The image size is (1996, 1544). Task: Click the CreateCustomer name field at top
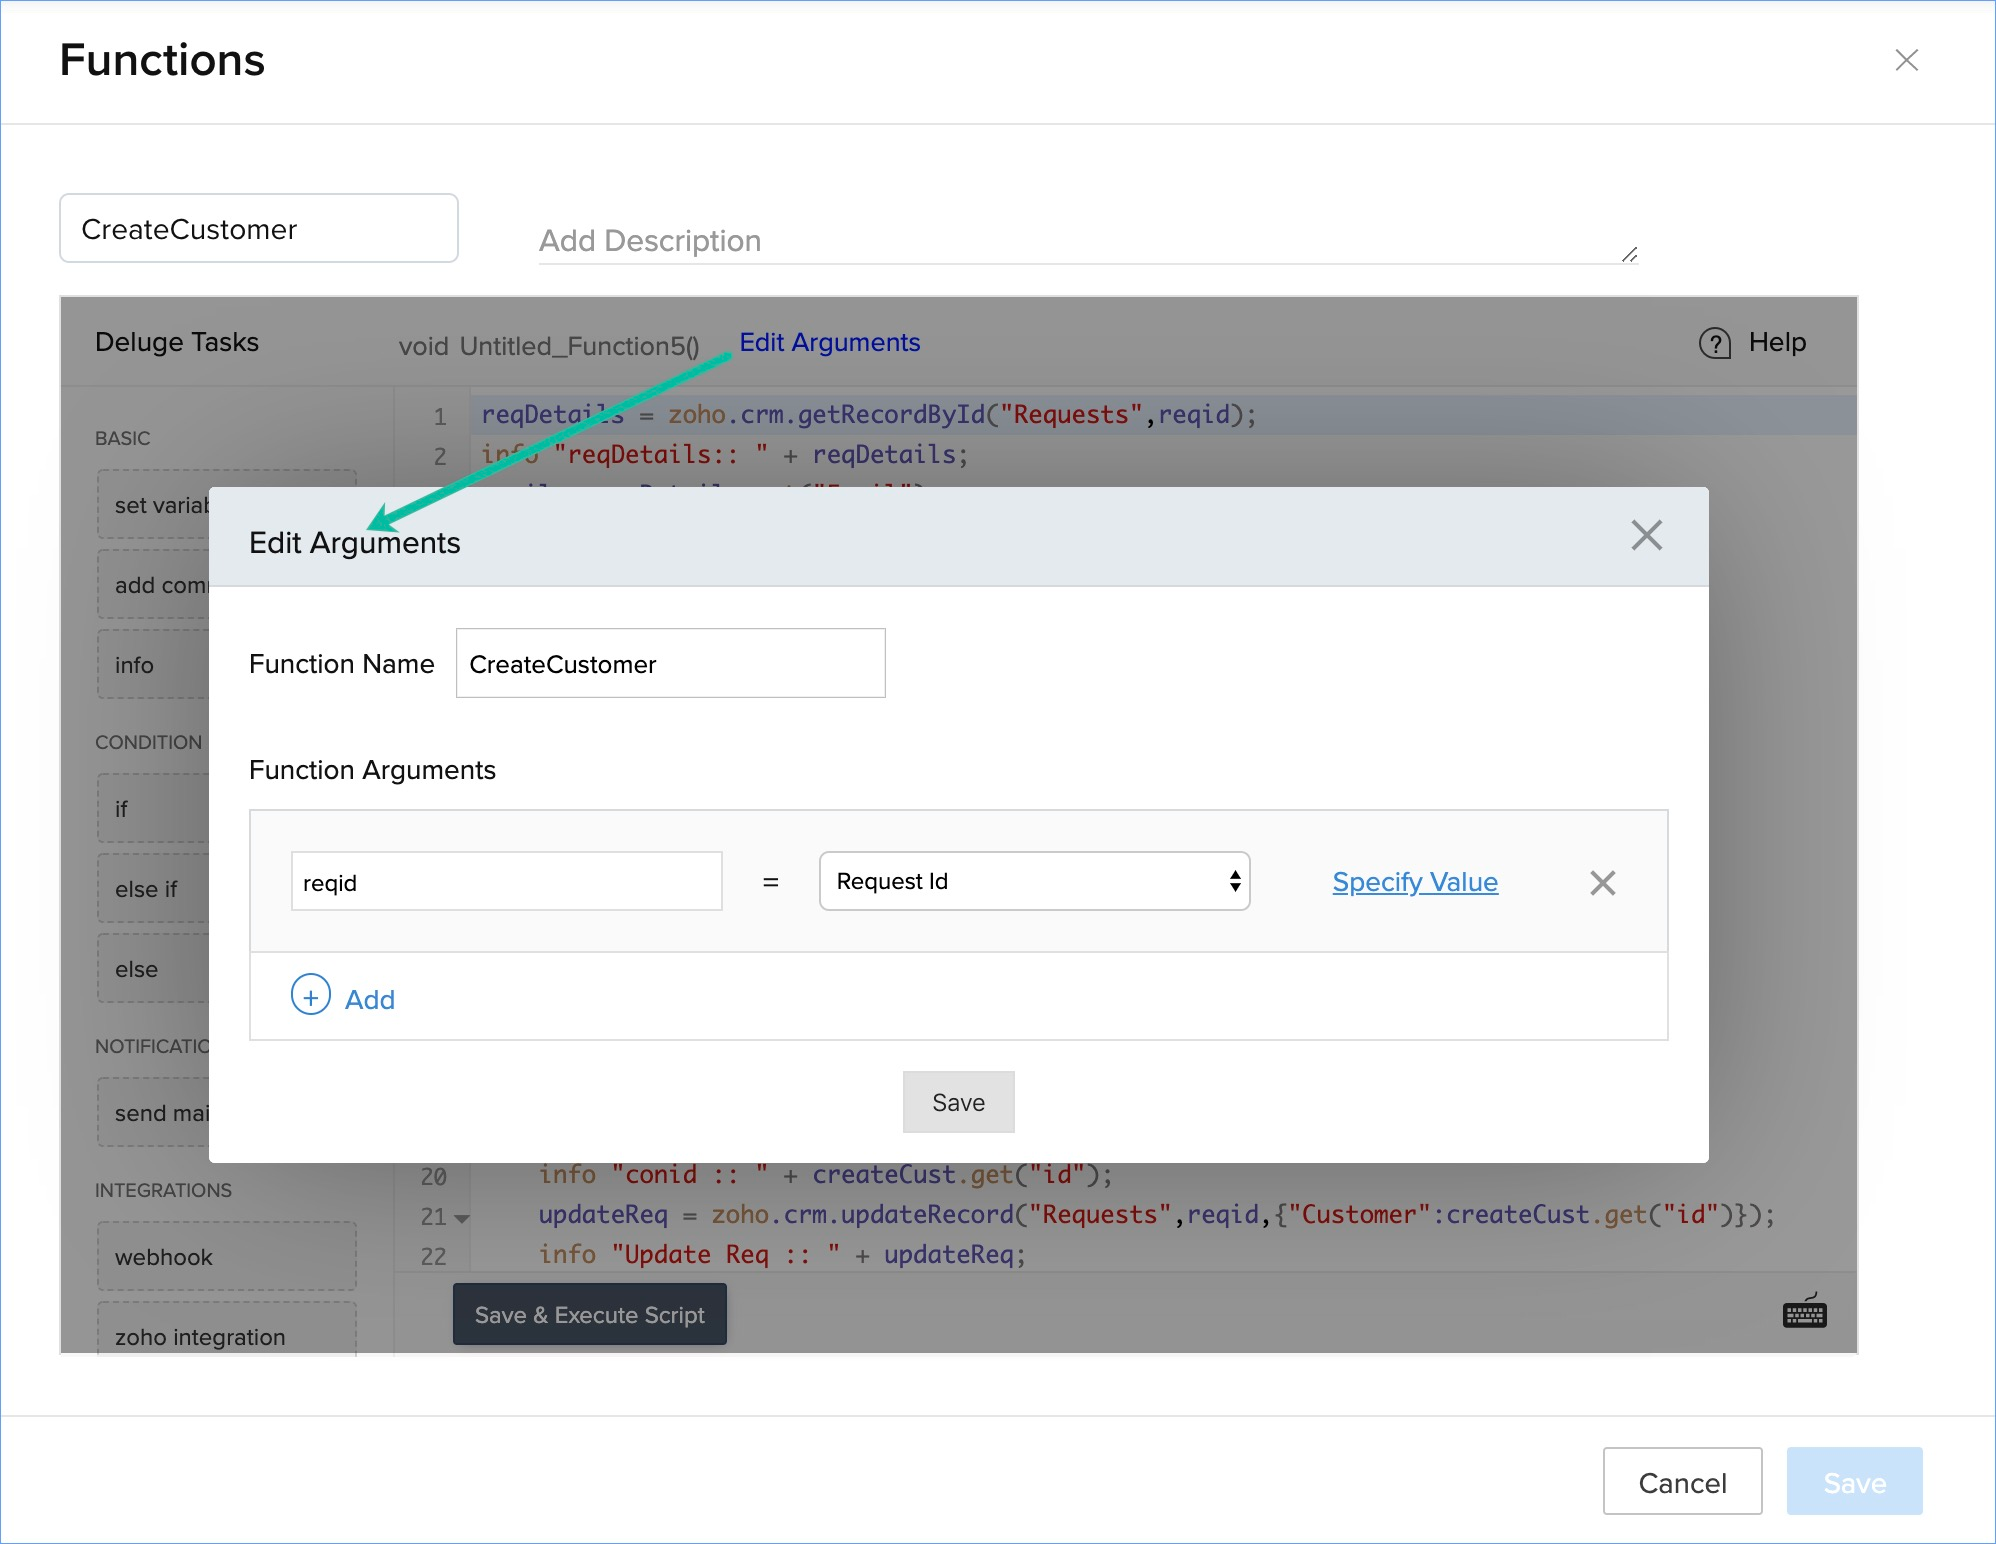pyautogui.click(x=259, y=229)
